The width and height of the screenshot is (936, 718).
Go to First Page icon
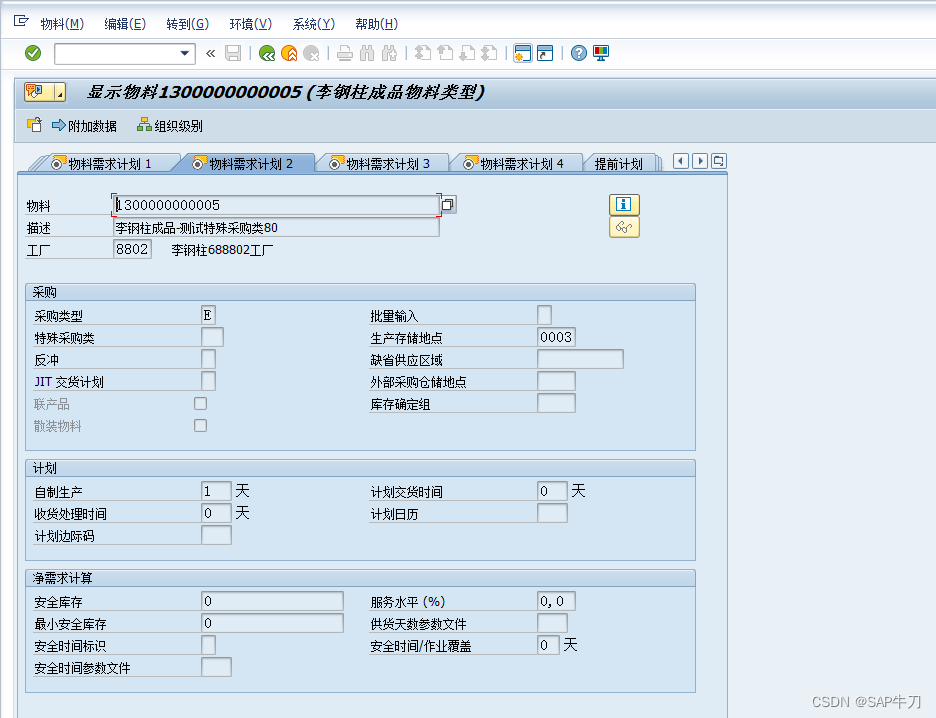click(x=423, y=53)
